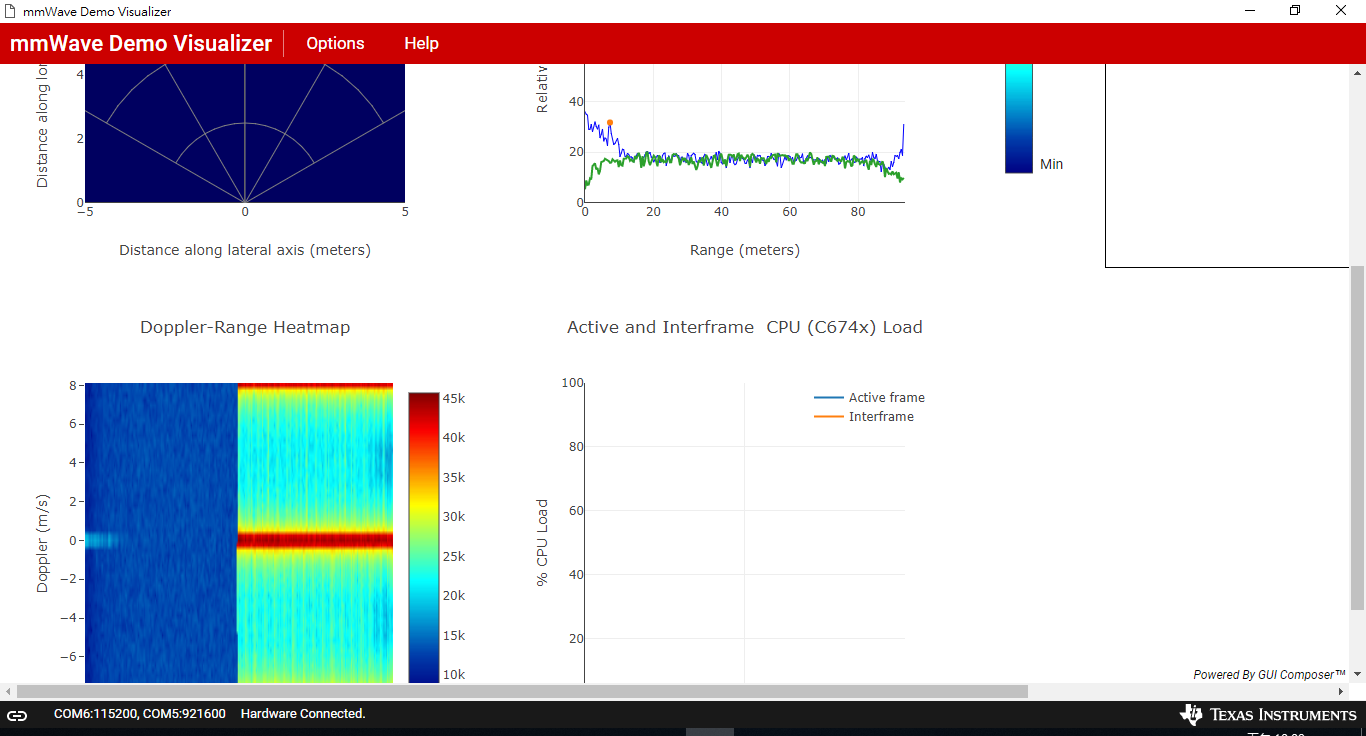Click the Texas Instruments logo
Screen dimensions: 1366x736
(x=1268, y=714)
